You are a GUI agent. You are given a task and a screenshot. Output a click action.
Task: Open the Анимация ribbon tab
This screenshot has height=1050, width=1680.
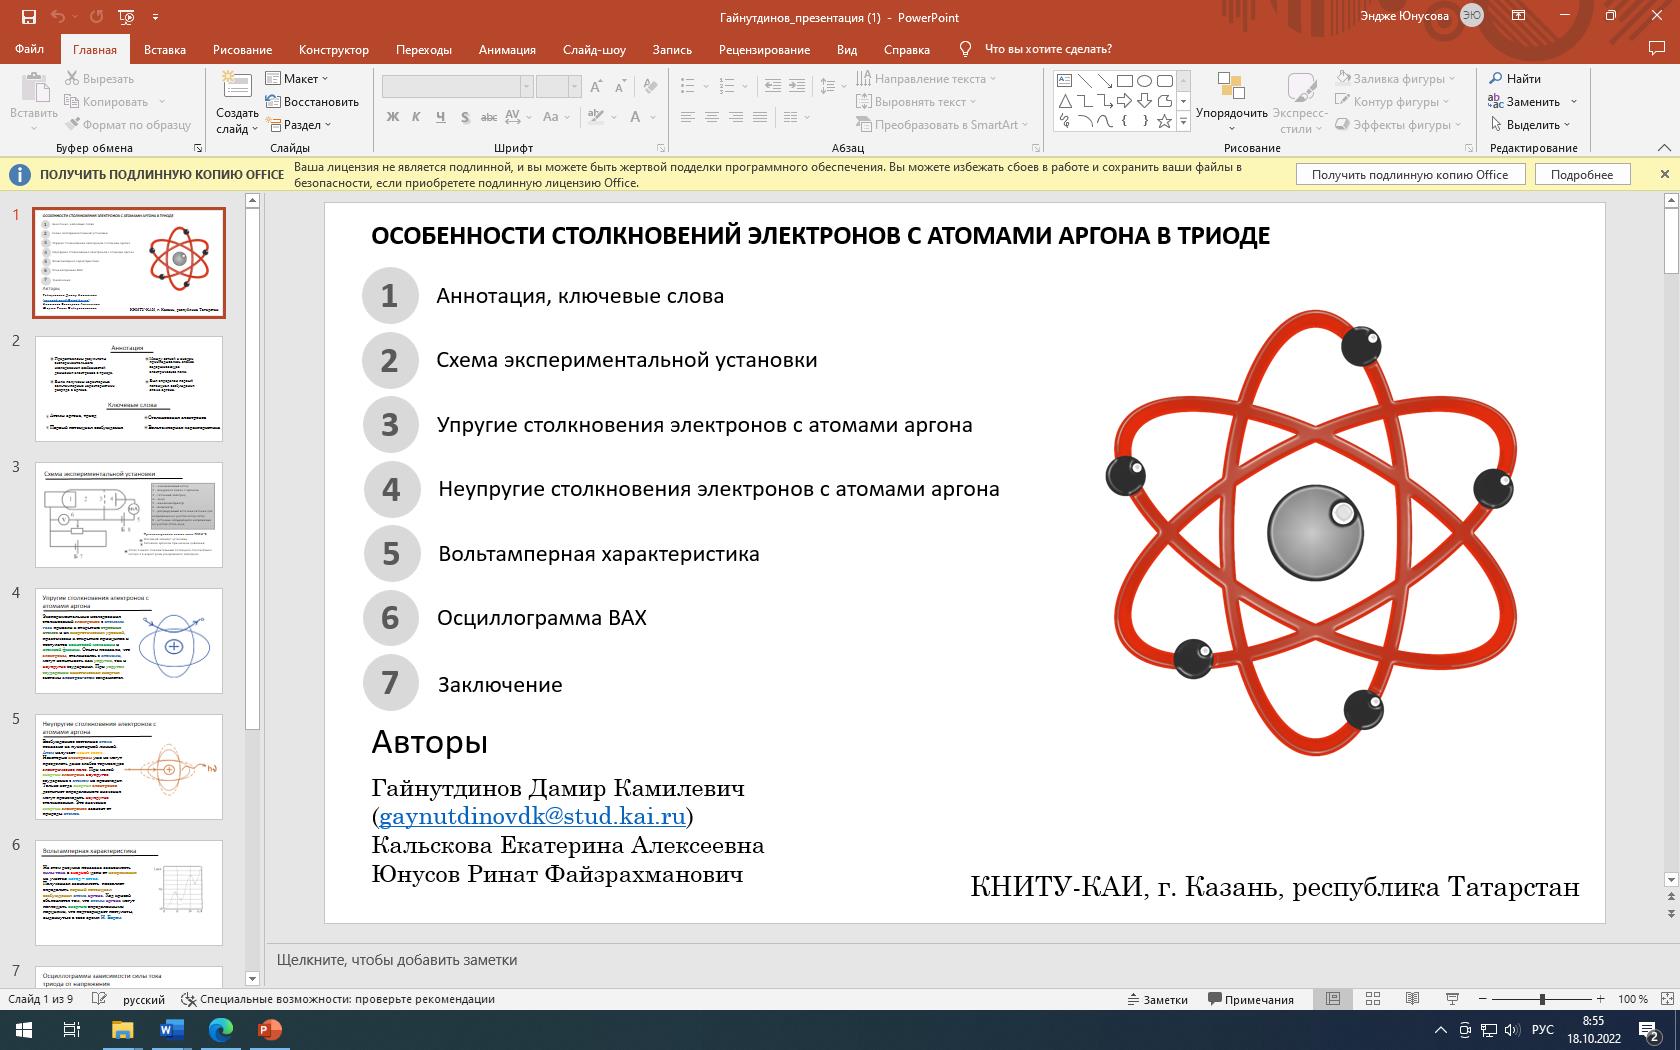[507, 49]
